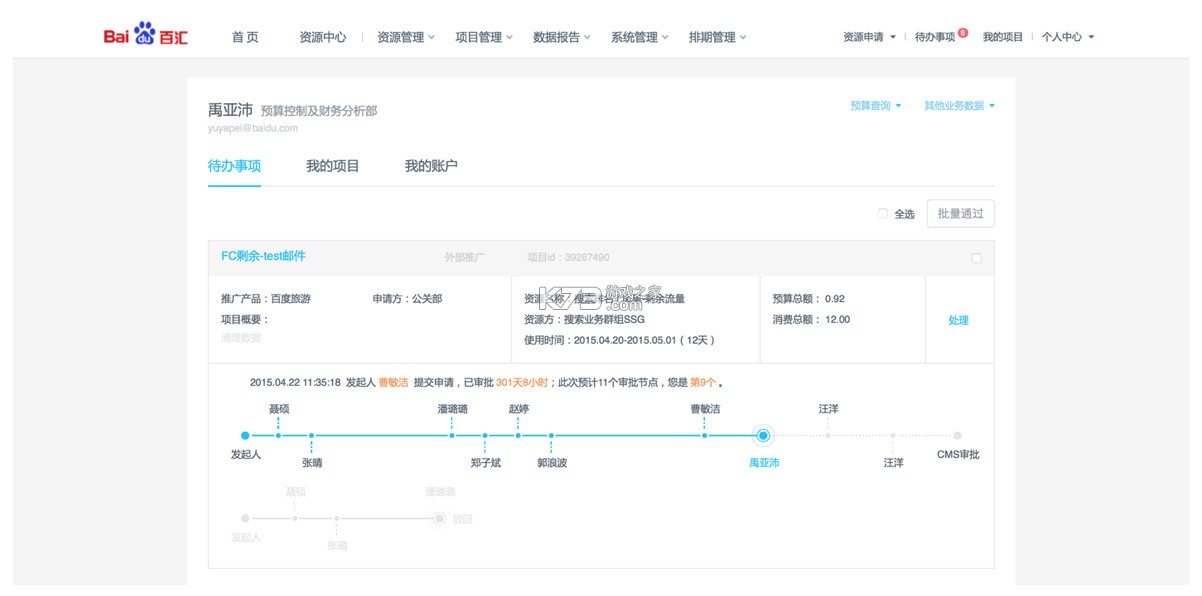Expand the 个人中心 dropdown
Screen dimensions: 1202x596
point(1068,37)
